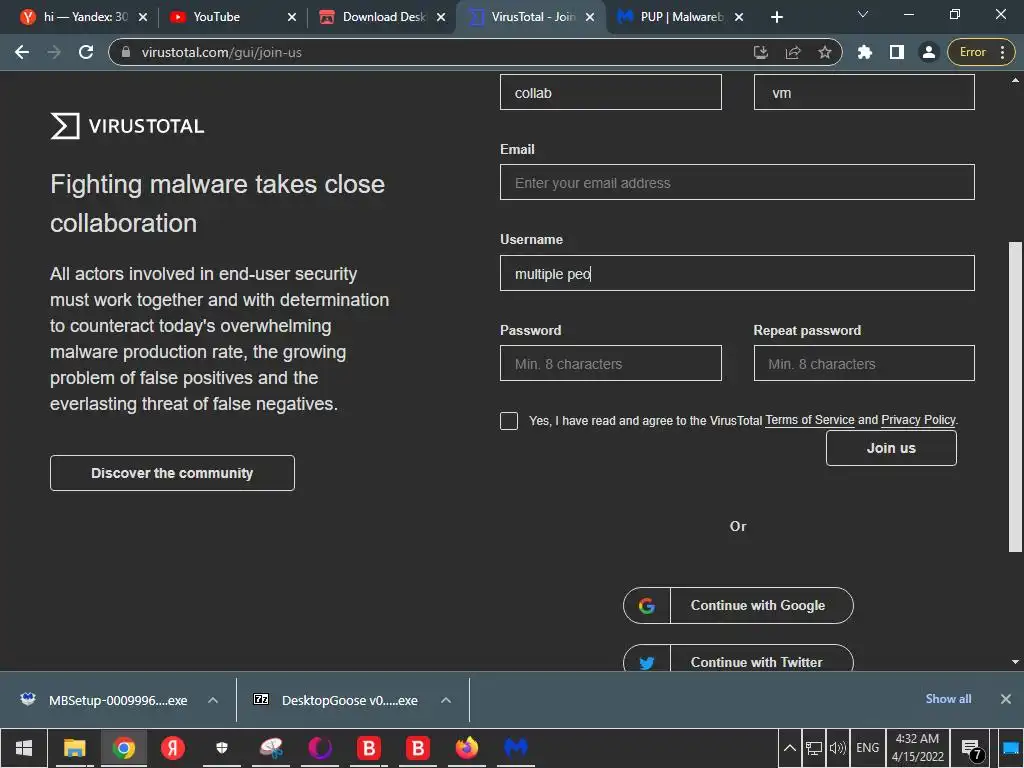1024x768 pixels.
Task: Switch to the Download Desktop tab
Action: click(376, 17)
